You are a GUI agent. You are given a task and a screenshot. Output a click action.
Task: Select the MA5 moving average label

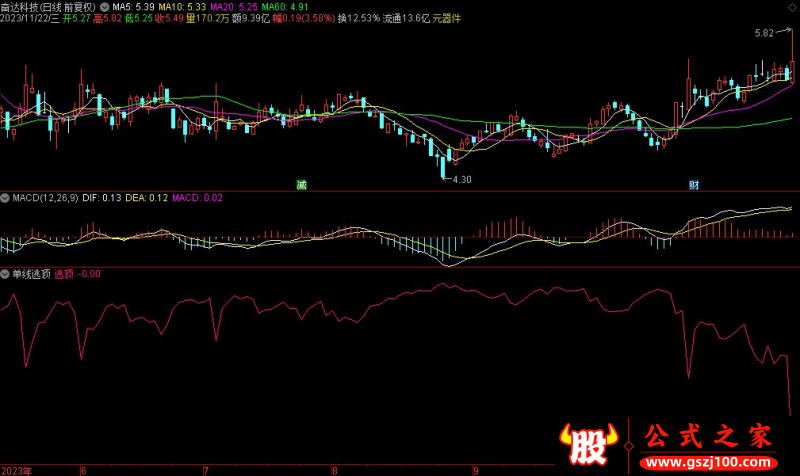tap(133, 5)
